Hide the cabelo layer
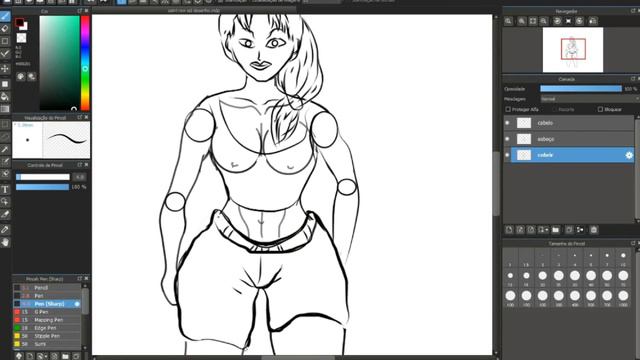 click(x=507, y=123)
